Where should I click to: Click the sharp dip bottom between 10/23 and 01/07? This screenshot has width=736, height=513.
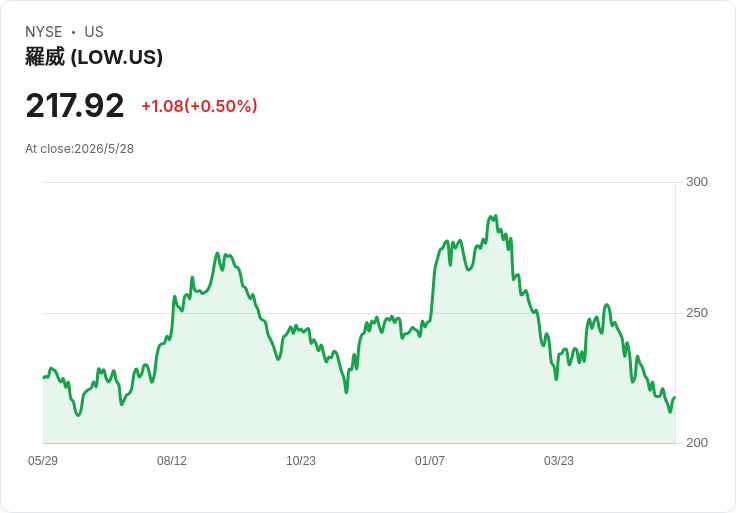(x=346, y=392)
